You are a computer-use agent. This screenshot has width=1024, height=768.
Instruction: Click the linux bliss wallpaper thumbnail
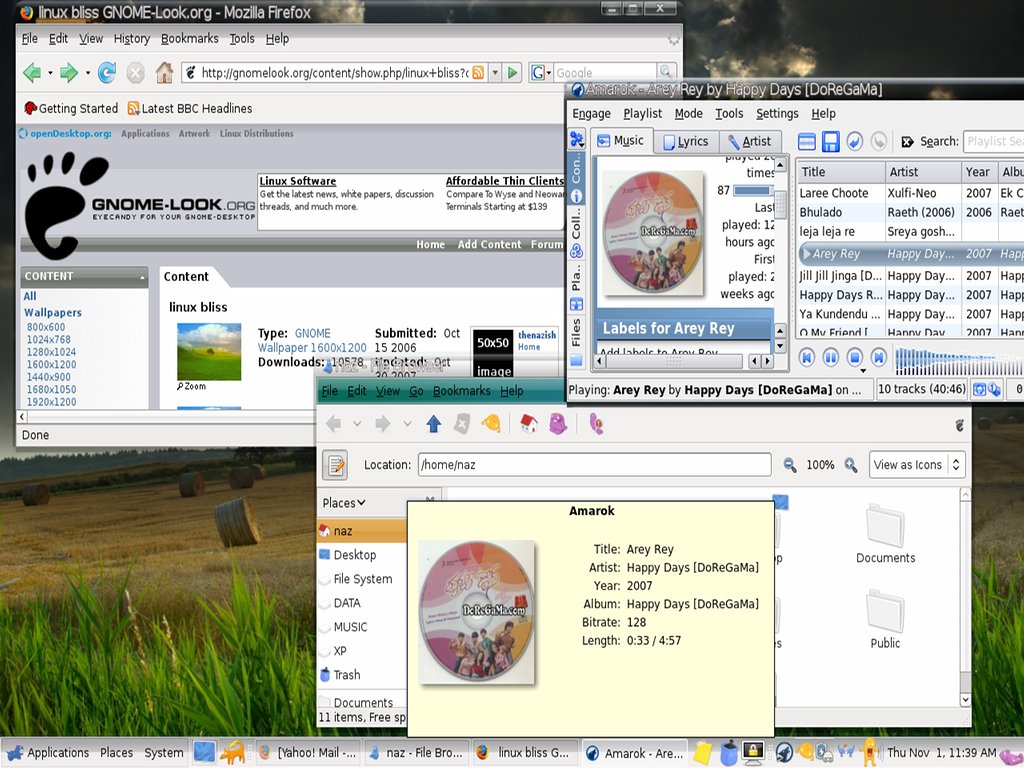[209, 351]
